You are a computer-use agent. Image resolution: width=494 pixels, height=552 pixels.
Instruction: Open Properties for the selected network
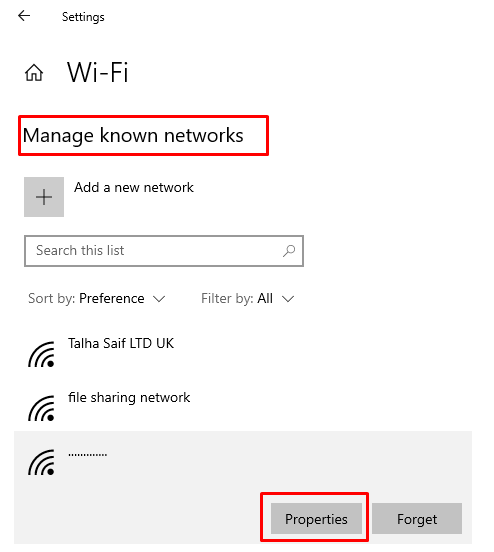click(x=316, y=519)
